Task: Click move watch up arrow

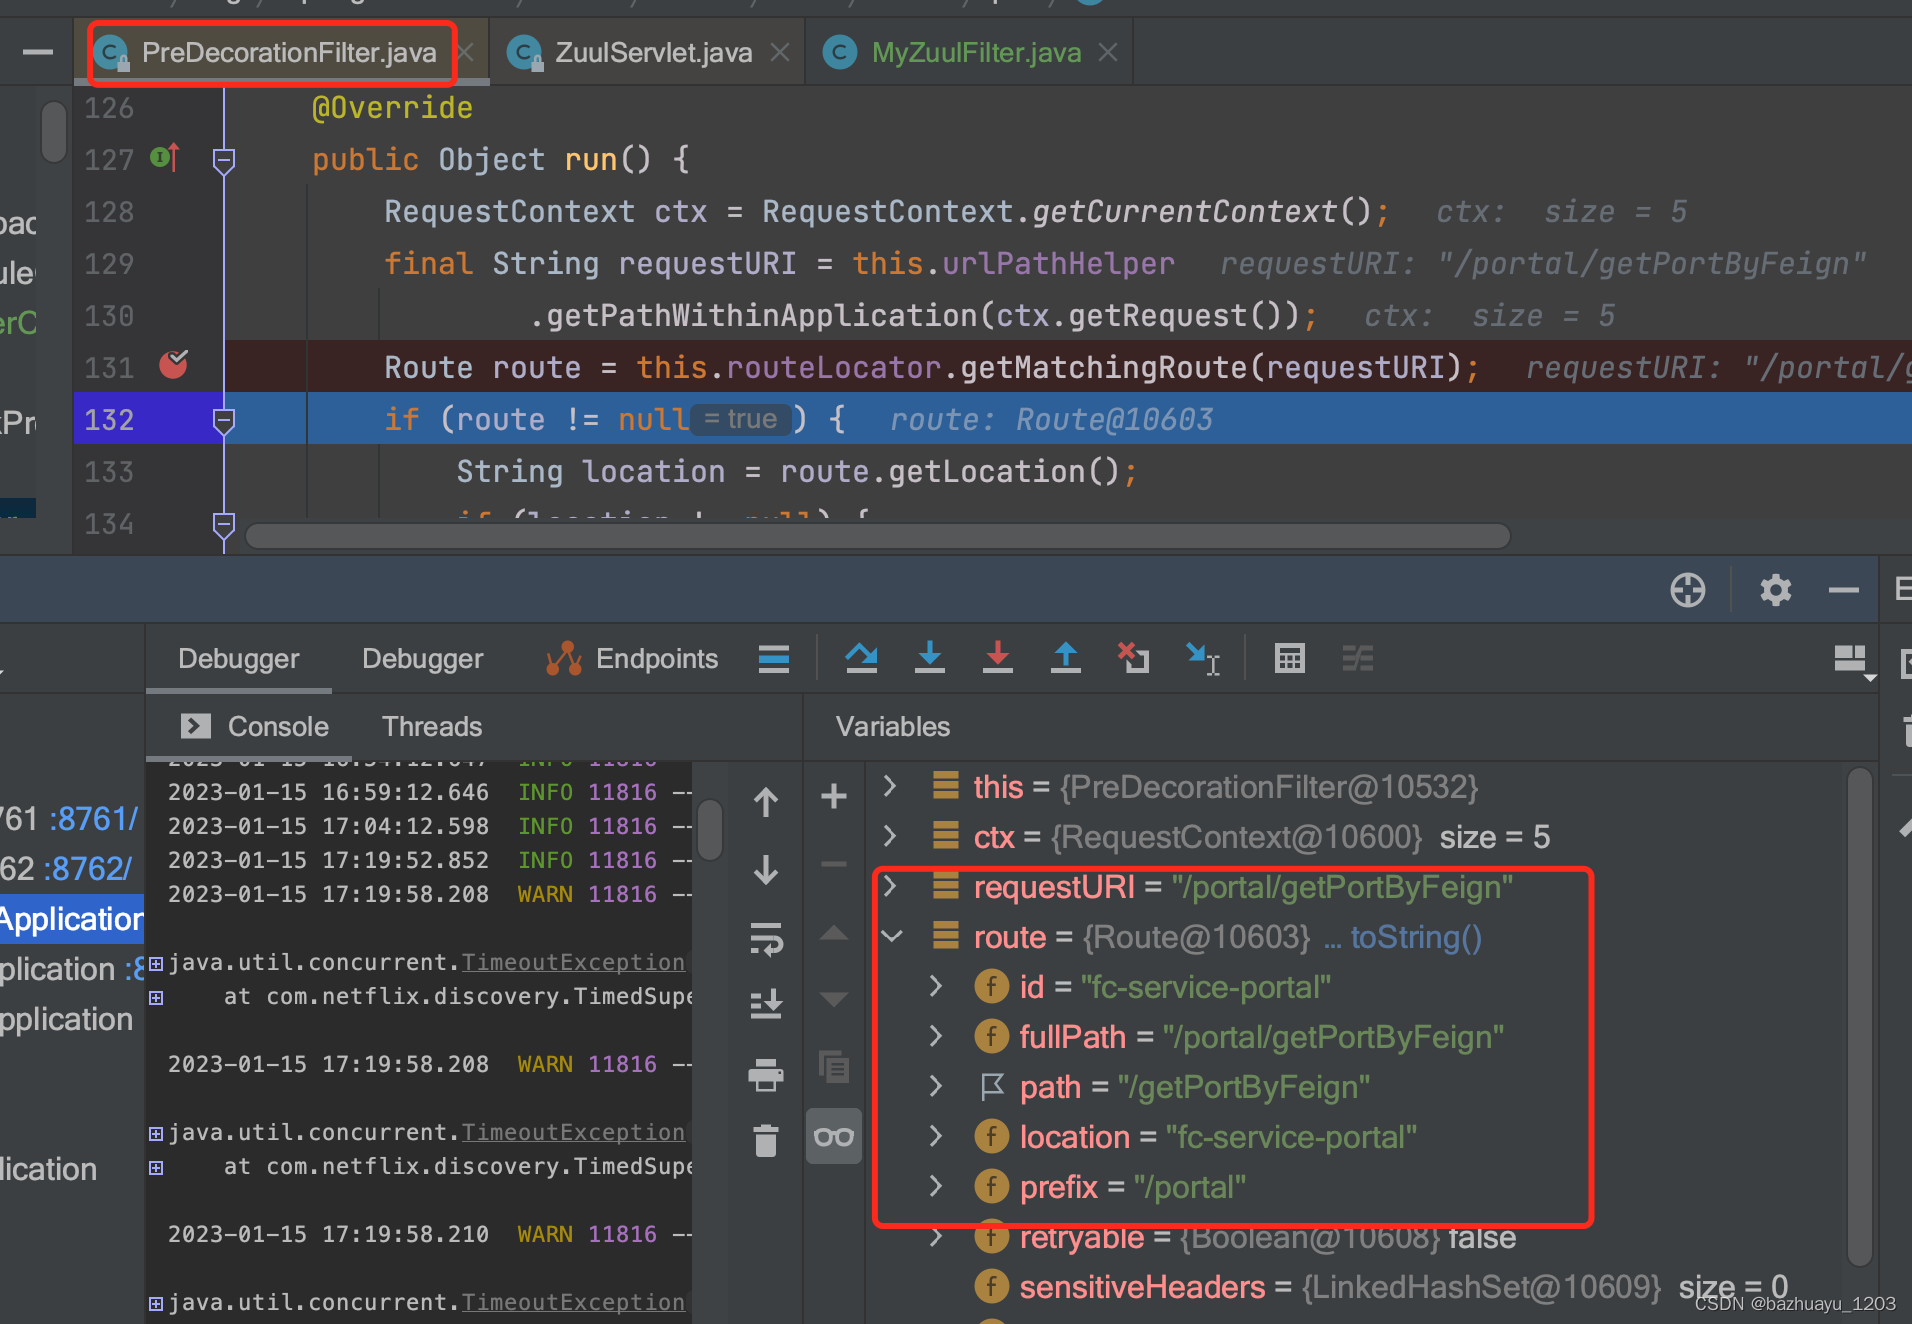Action: point(834,934)
